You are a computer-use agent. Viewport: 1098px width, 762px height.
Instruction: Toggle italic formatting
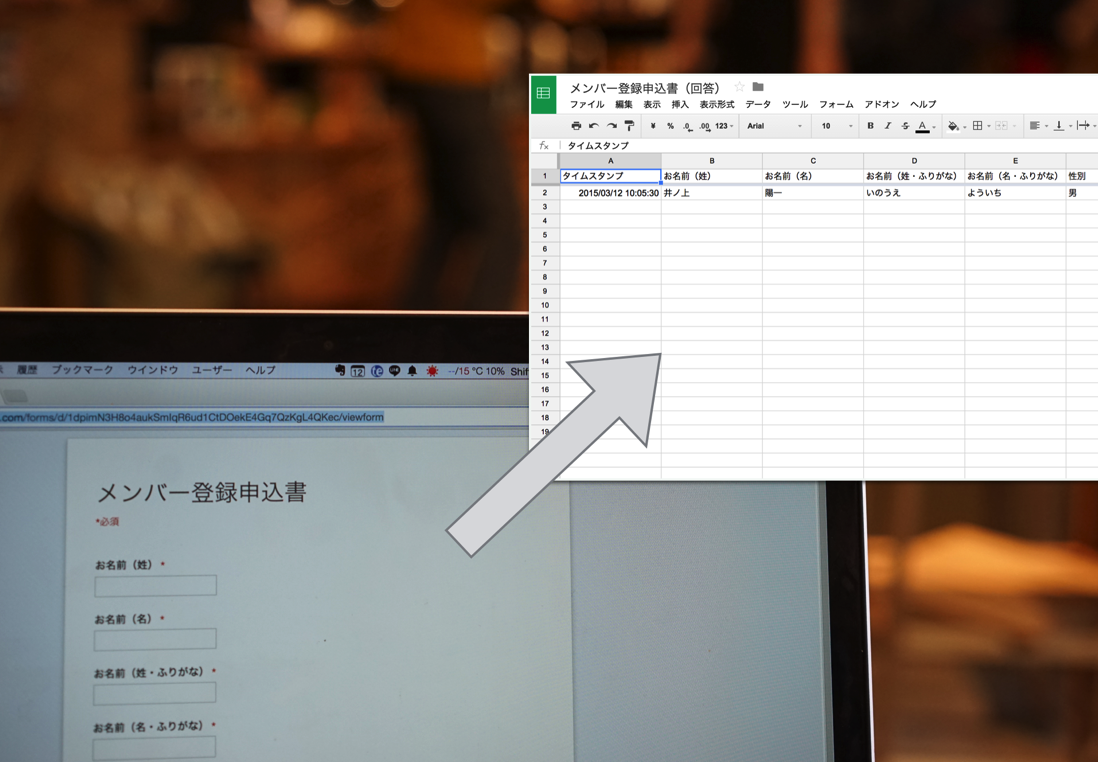point(888,126)
